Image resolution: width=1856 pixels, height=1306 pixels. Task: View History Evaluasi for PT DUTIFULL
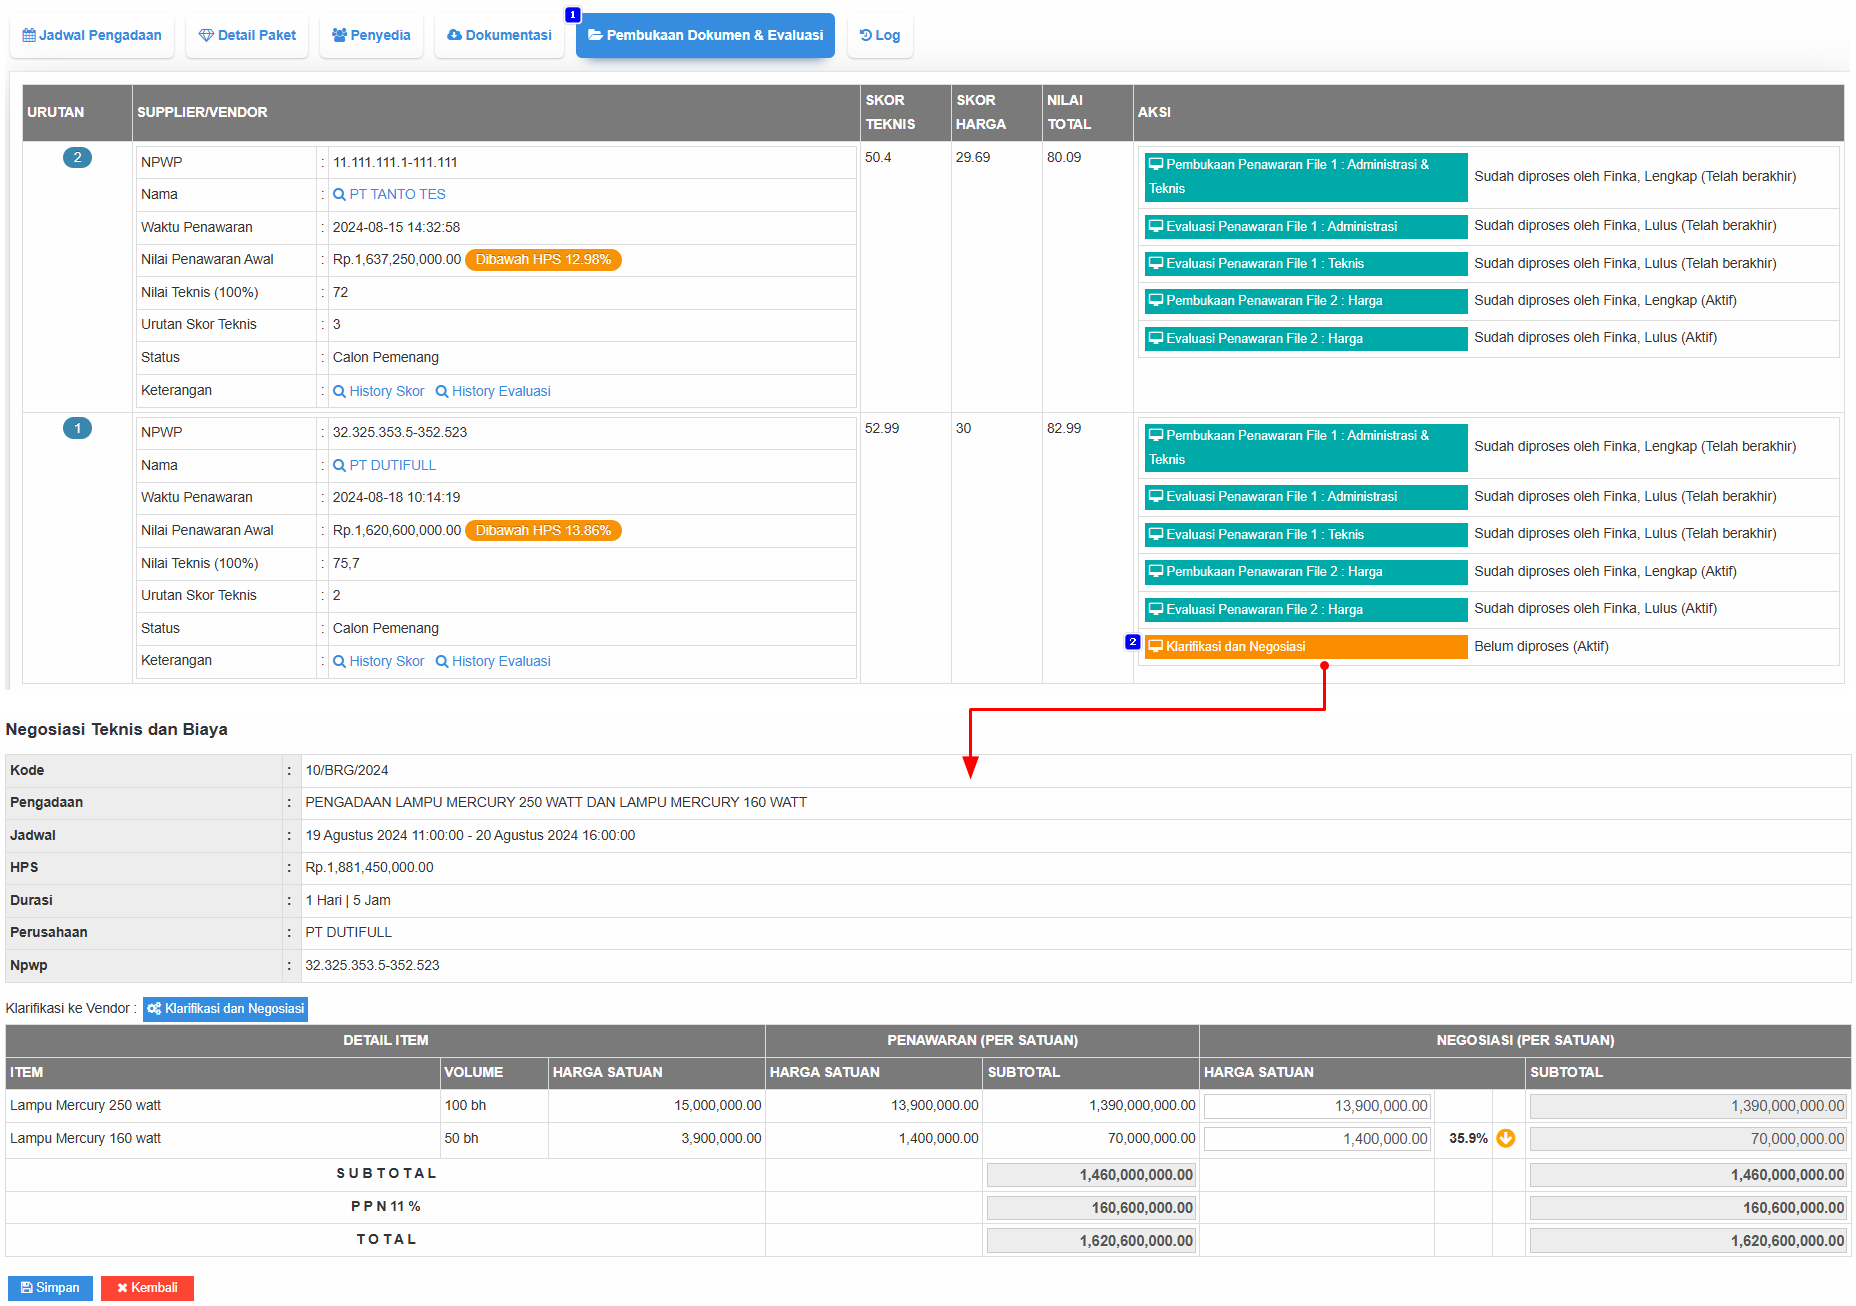[493, 661]
